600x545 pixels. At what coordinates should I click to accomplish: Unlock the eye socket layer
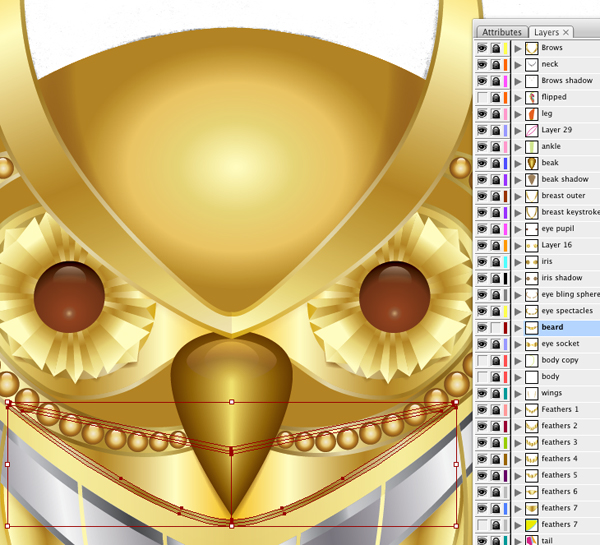(496, 344)
